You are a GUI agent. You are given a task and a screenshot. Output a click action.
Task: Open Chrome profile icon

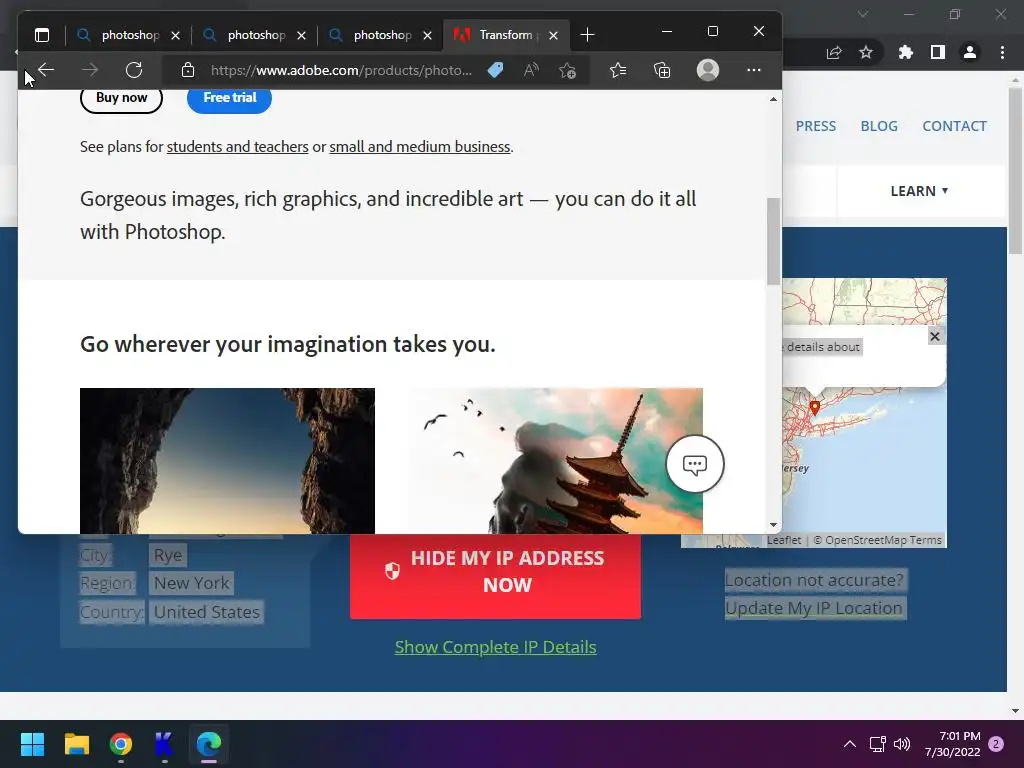(970, 52)
